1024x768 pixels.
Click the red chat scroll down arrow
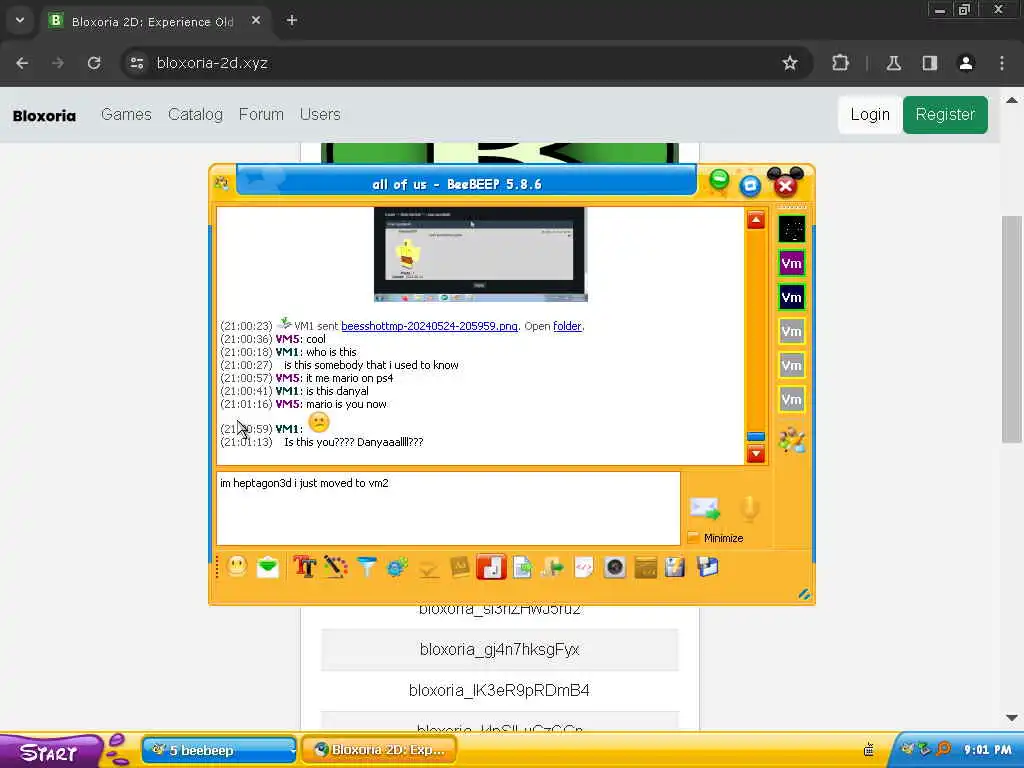(x=756, y=453)
